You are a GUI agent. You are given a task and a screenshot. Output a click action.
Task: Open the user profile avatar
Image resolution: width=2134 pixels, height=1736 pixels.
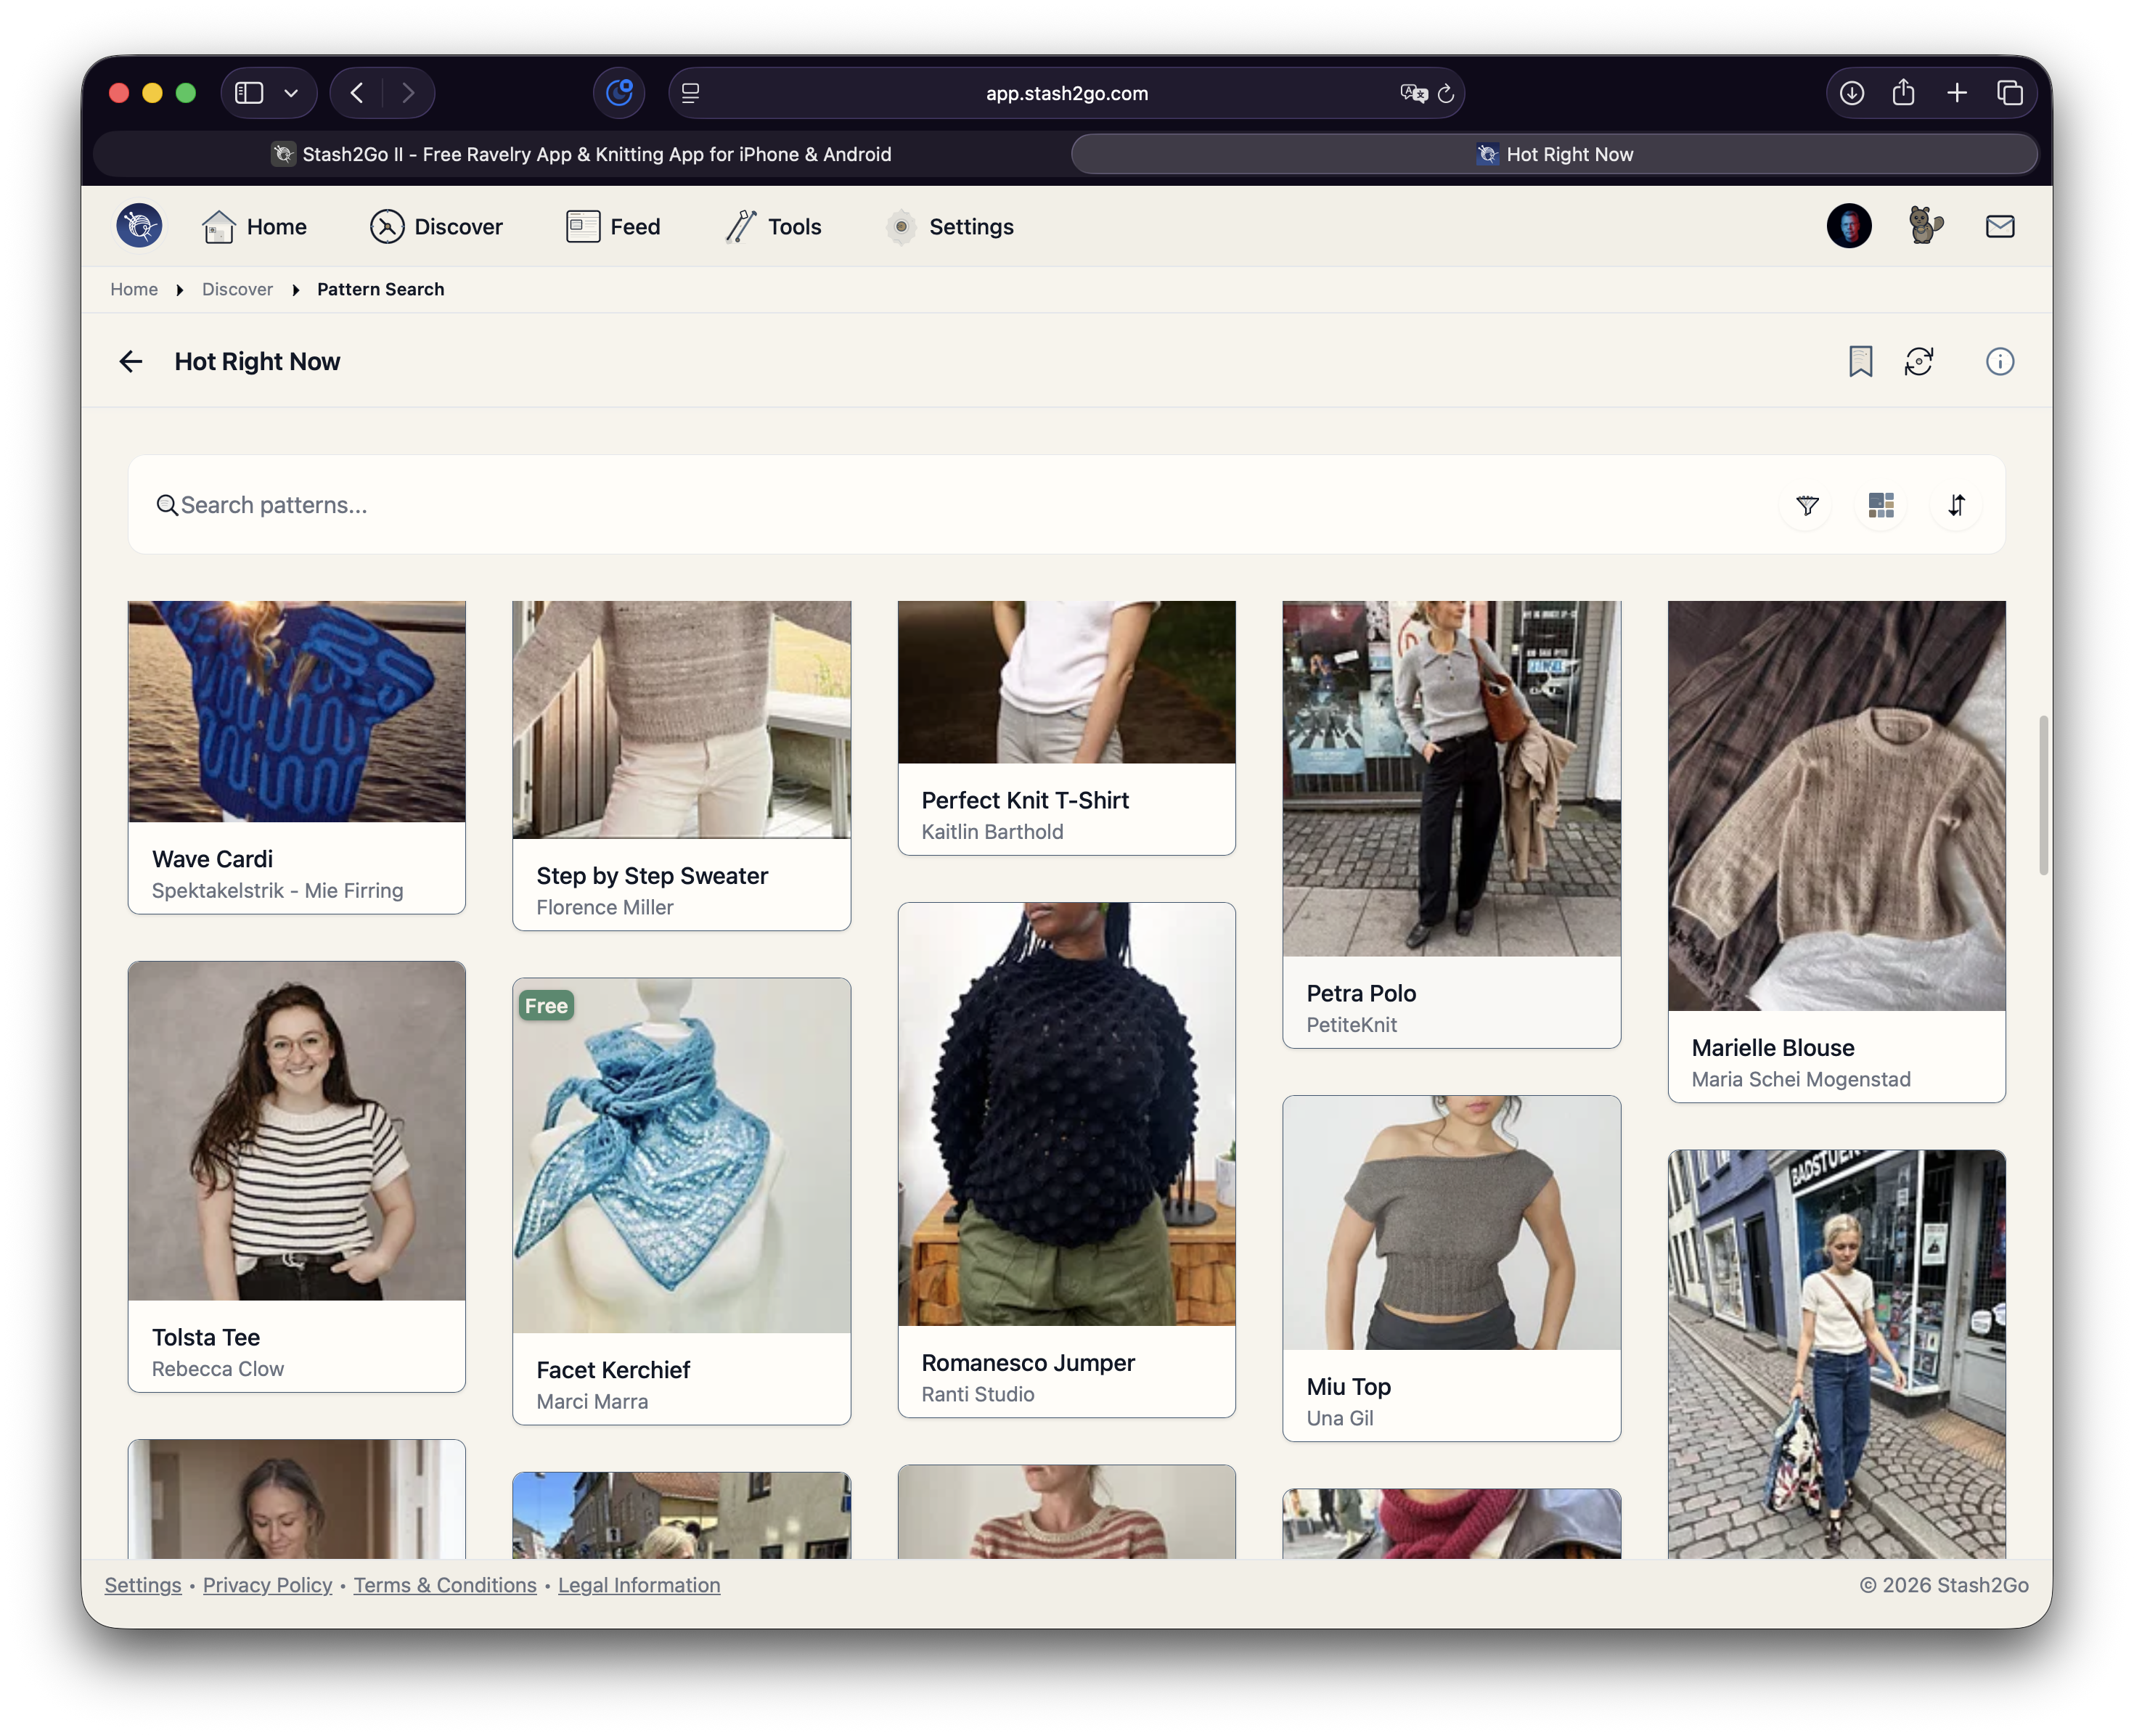[1848, 226]
